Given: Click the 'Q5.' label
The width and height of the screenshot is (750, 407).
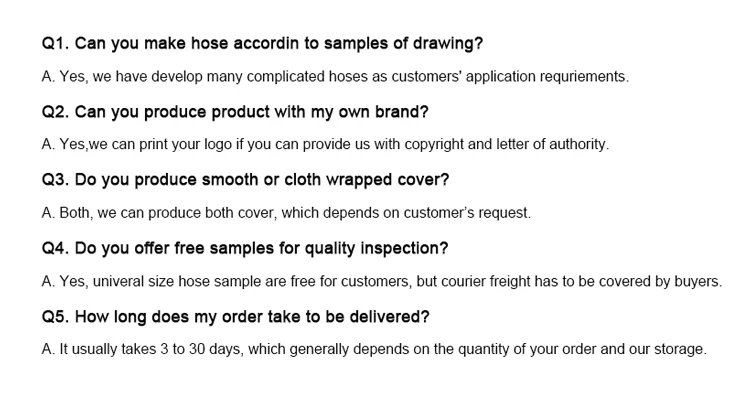Looking at the screenshot, I should pos(55,317).
